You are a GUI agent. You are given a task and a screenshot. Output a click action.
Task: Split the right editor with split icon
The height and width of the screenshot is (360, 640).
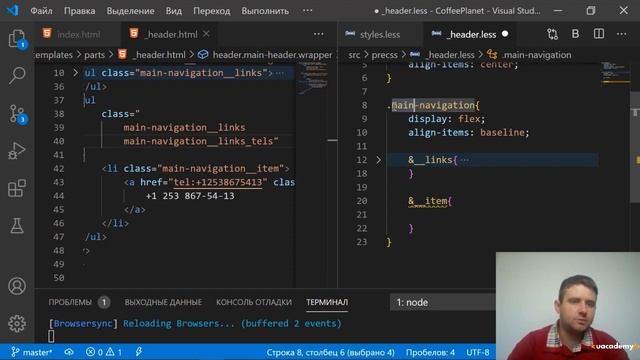point(598,34)
